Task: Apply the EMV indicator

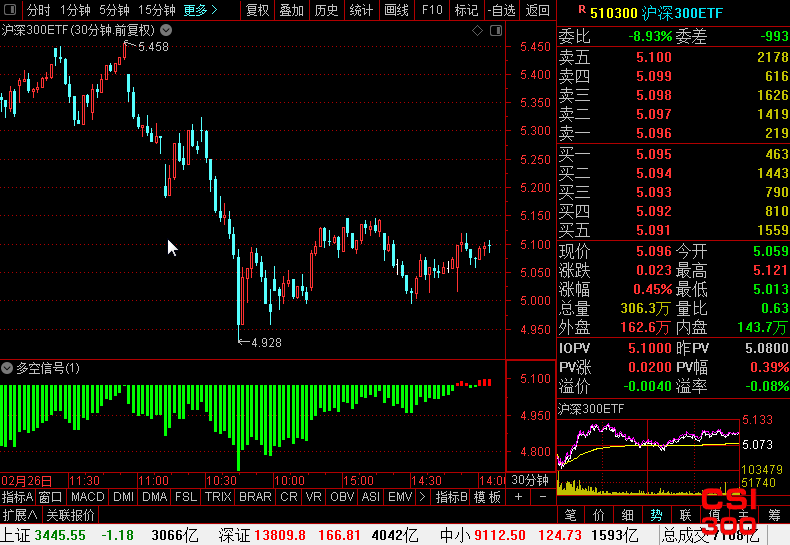Action: [401, 497]
